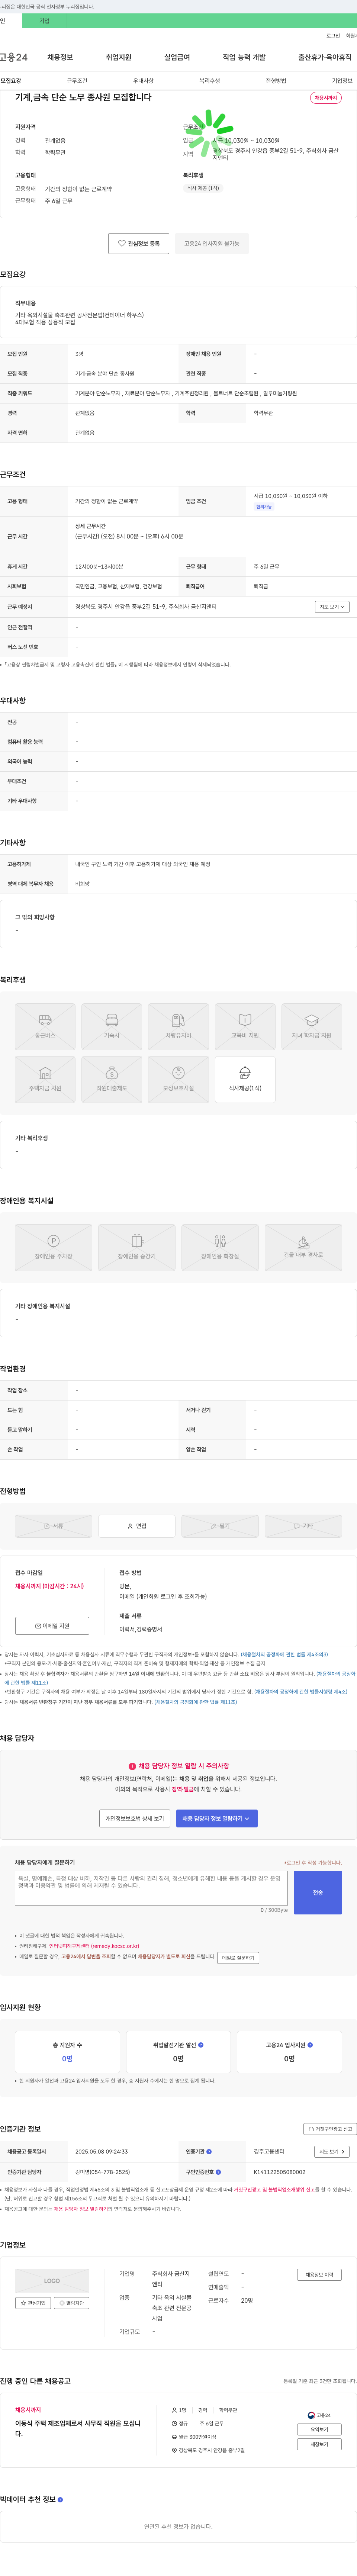Click the 거짓구인광고 신고 button
The height and width of the screenshot is (2576, 357).
click(x=330, y=2129)
